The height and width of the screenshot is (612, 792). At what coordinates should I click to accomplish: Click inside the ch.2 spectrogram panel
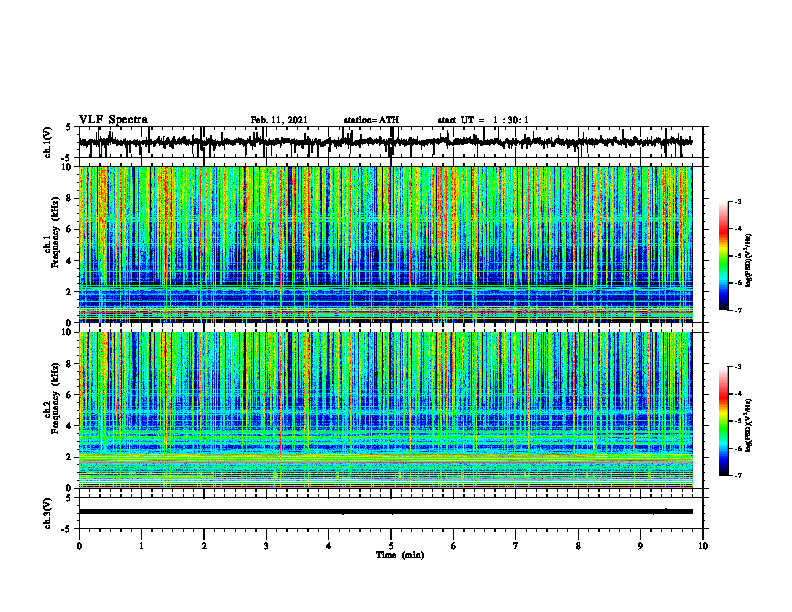[x=385, y=410]
